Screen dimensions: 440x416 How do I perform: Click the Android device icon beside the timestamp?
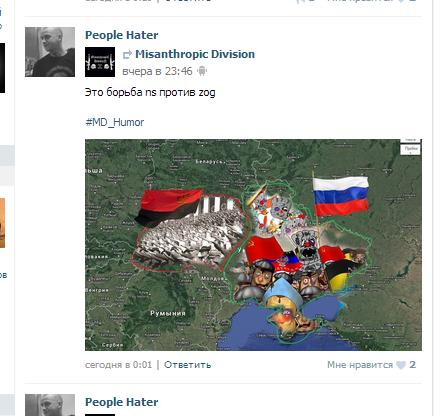(x=202, y=71)
